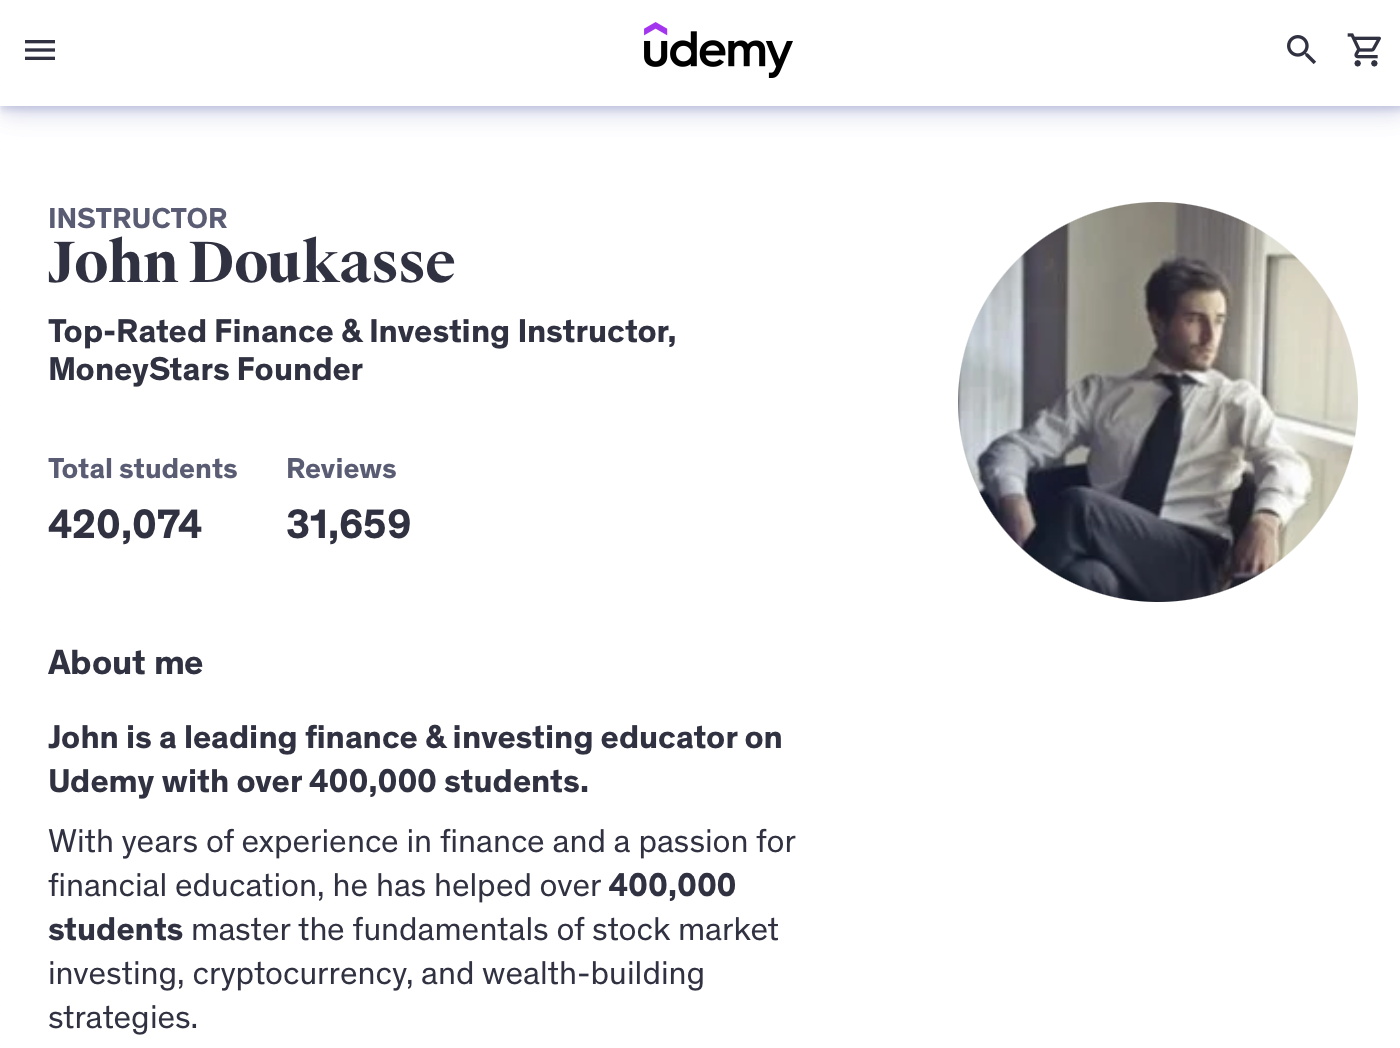The image size is (1400, 1048).
Task: Click the Udemy logo
Action: point(717,50)
